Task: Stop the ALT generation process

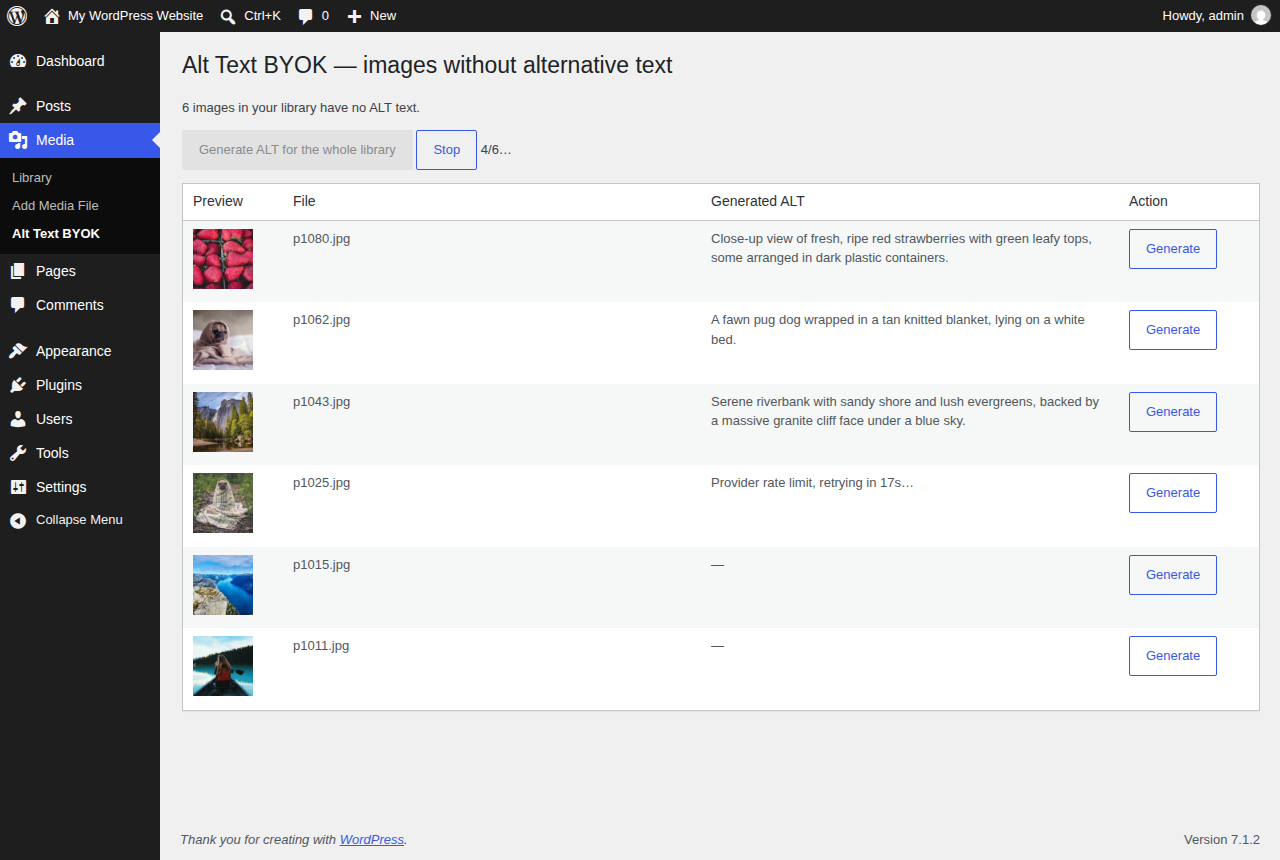Action: (x=446, y=150)
